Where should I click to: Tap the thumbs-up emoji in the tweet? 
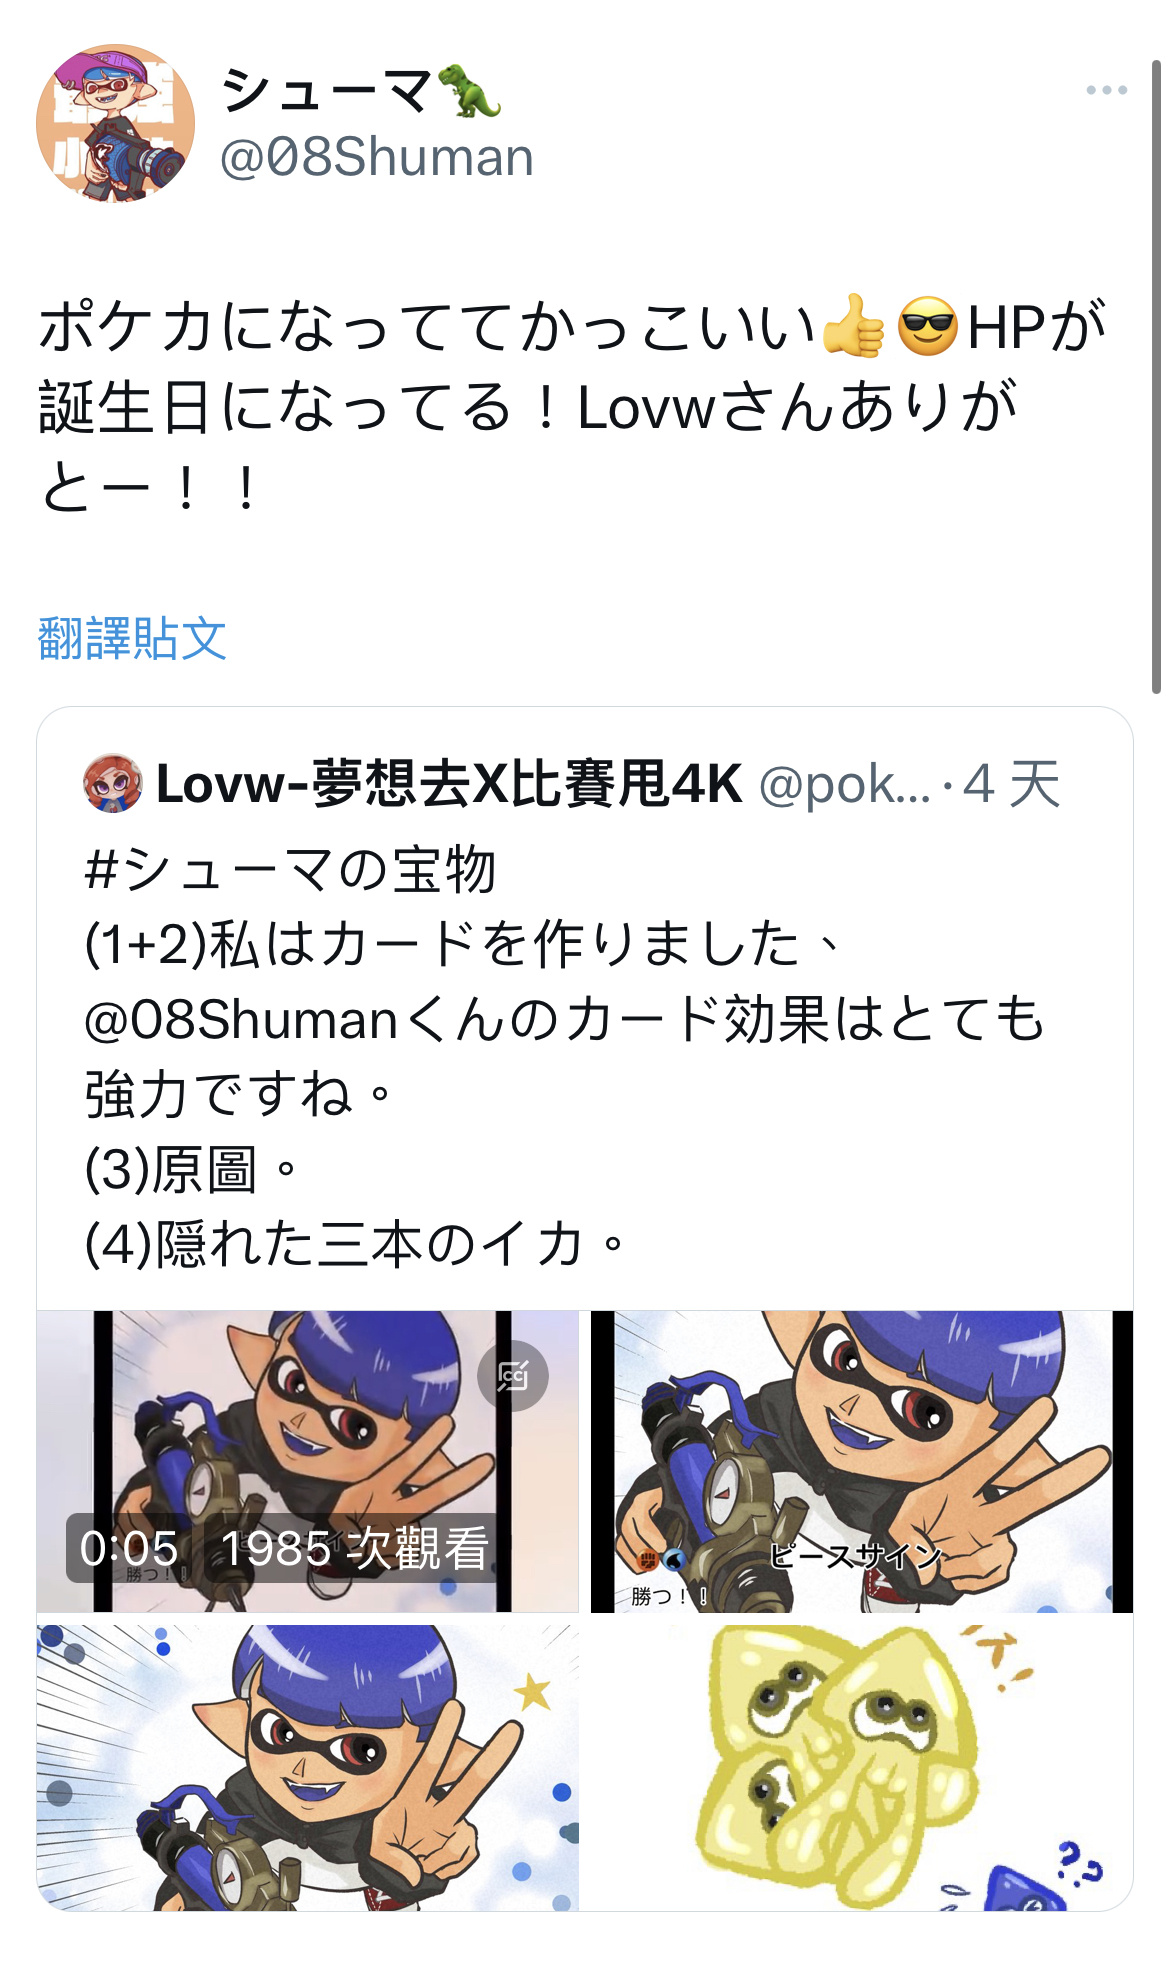pos(853,326)
